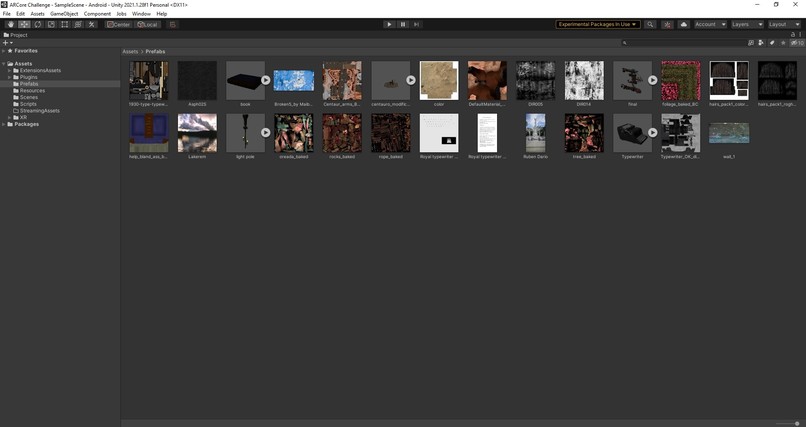Go to Assets in breadcrumb
Screen dimensions: 806x427
(130, 51)
